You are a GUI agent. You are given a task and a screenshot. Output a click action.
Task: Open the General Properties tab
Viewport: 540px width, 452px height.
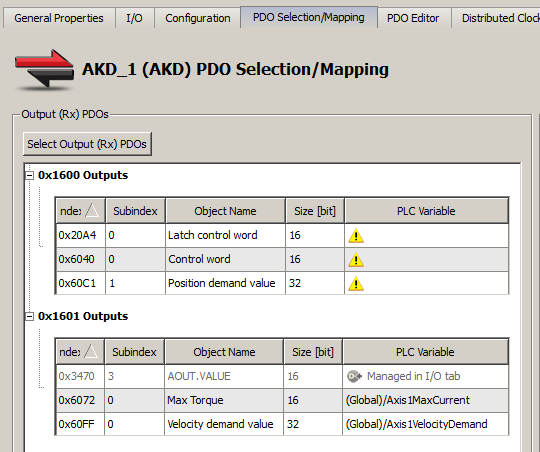coord(59,18)
